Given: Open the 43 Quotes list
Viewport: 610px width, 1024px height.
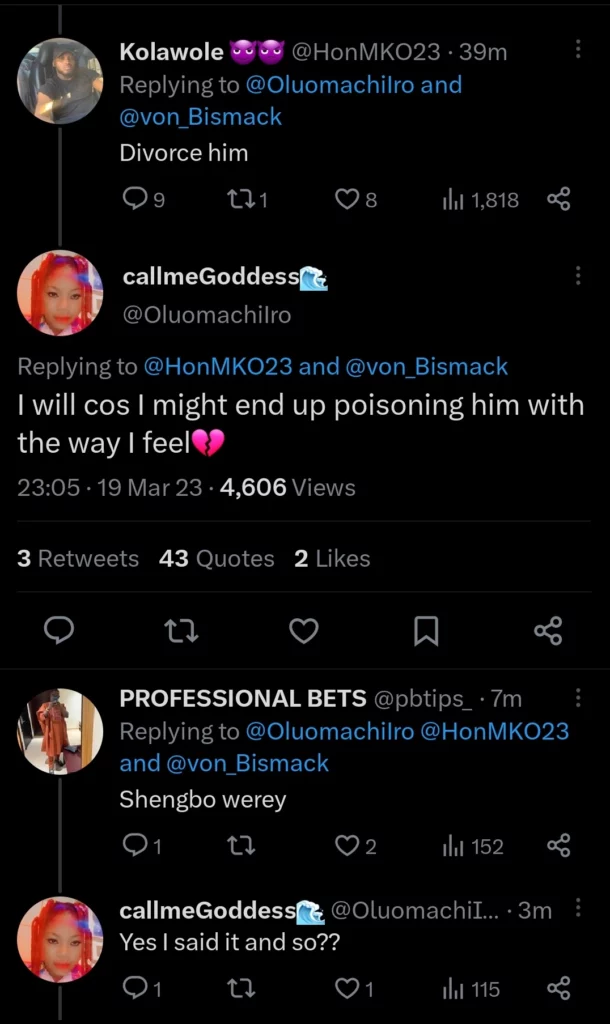Looking at the screenshot, I should 216,558.
